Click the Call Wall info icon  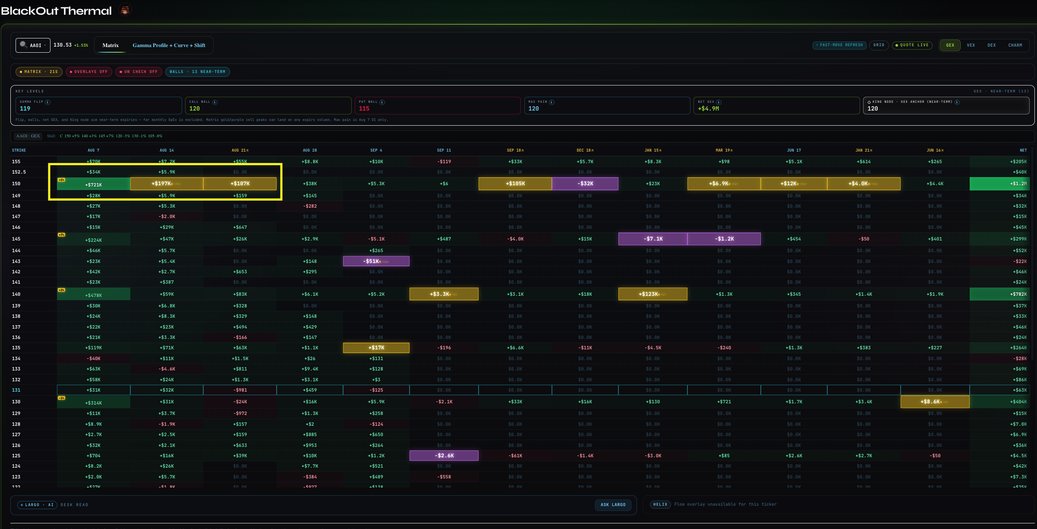tap(215, 102)
